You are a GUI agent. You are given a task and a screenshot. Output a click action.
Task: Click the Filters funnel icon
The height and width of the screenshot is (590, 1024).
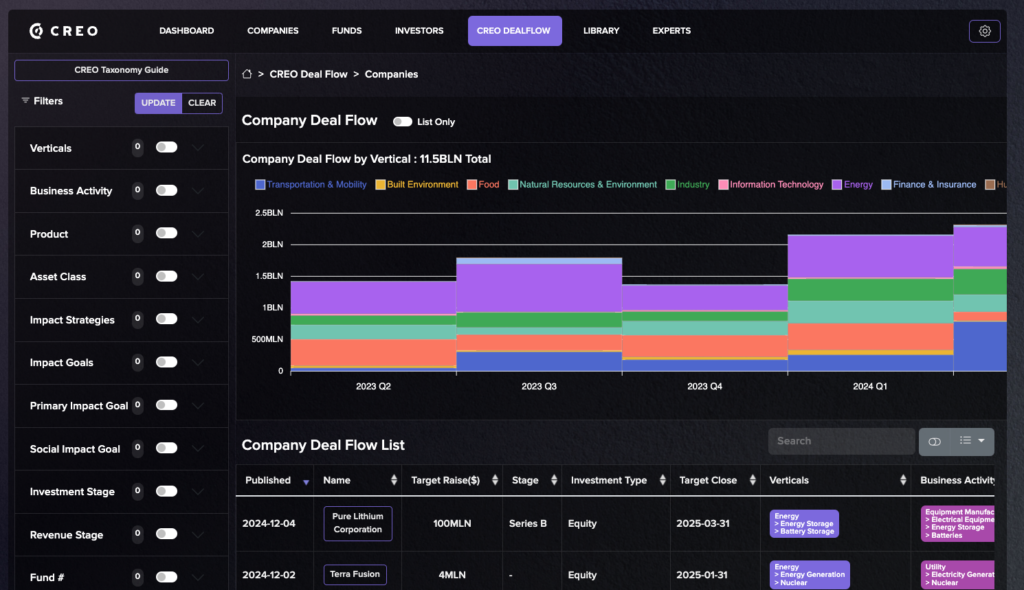(25, 101)
